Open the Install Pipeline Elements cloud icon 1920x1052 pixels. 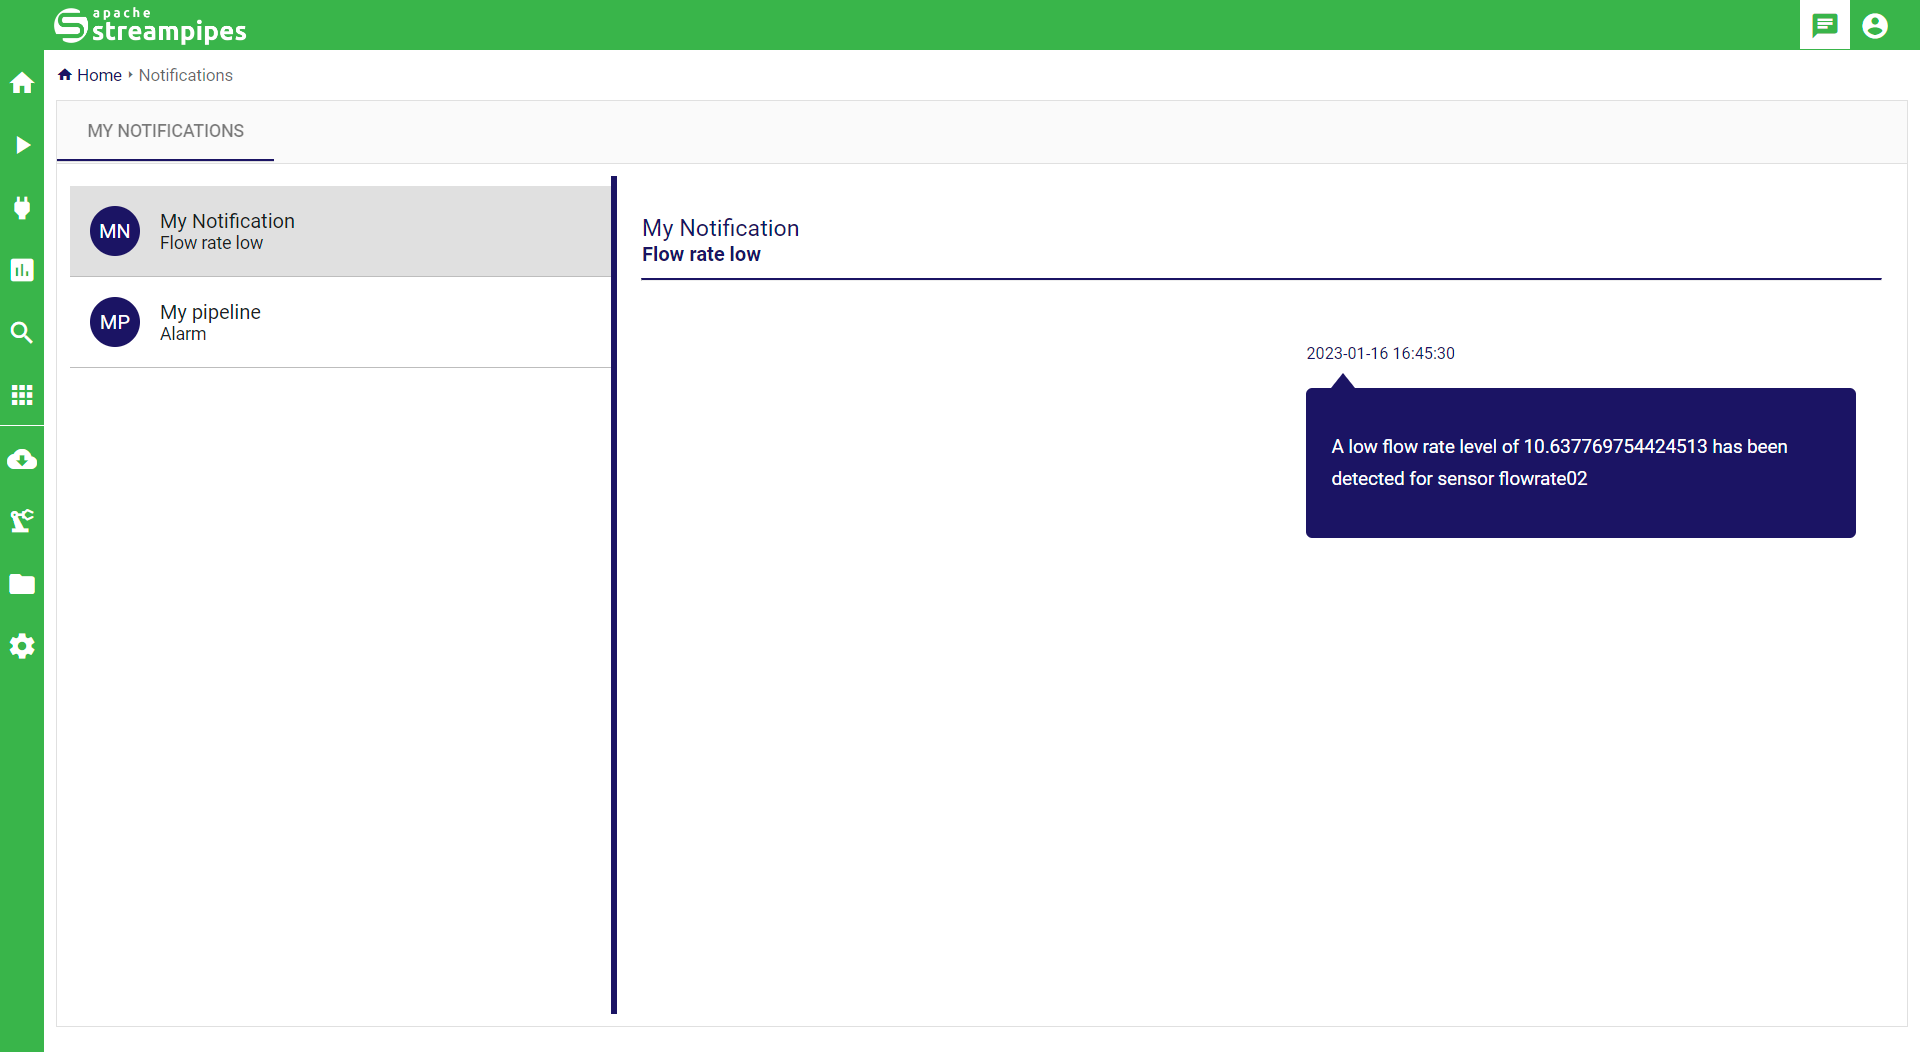click(22, 460)
